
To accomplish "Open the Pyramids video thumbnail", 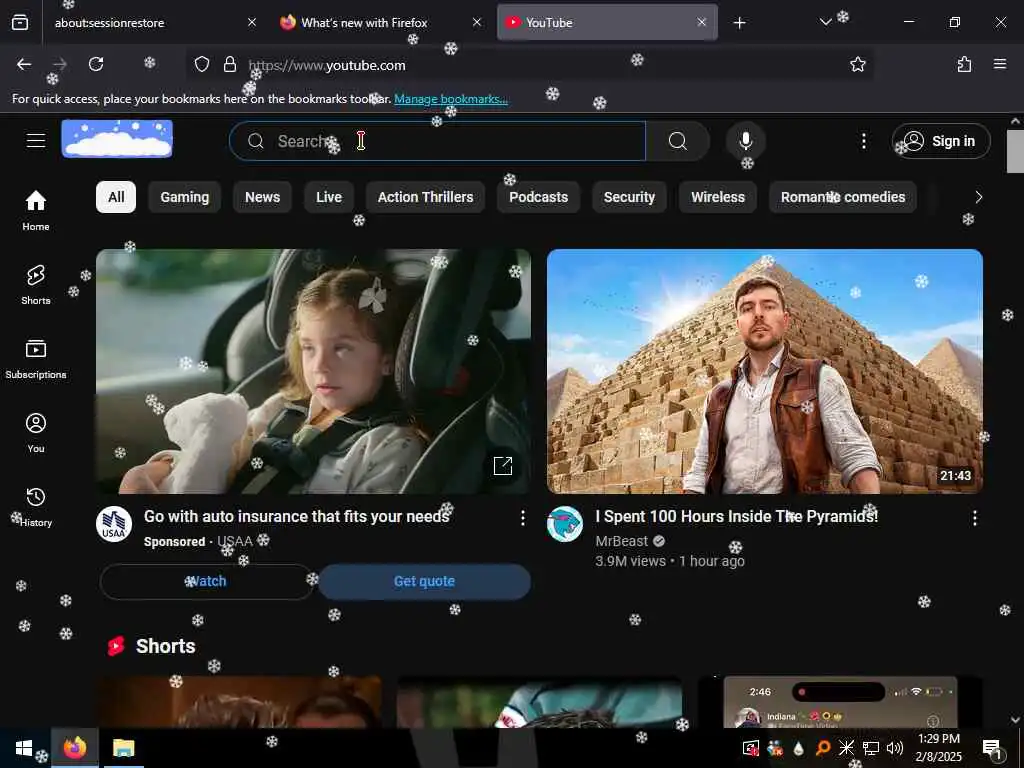I will pyautogui.click(x=765, y=371).
